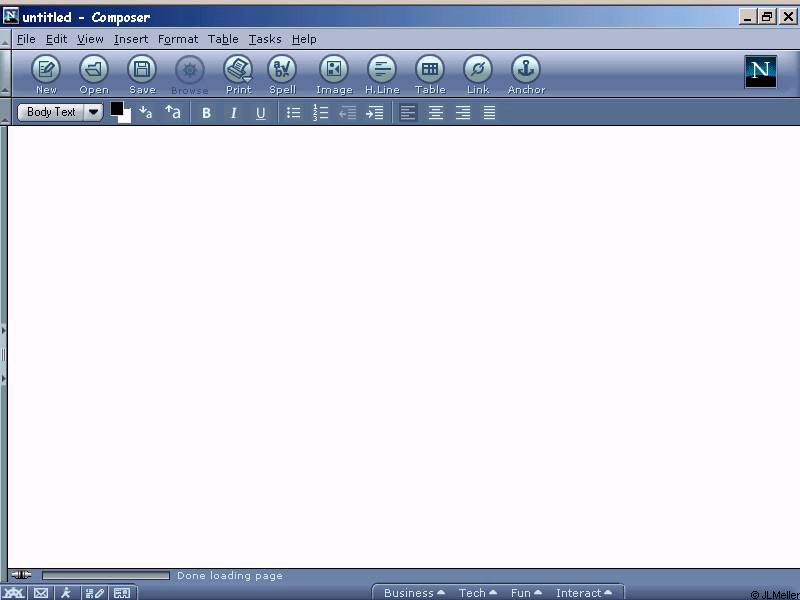Image resolution: width=800 pixels, height=600 pixels.
Task: Create a new page with the New icon
Action: (x=46, y=74)
